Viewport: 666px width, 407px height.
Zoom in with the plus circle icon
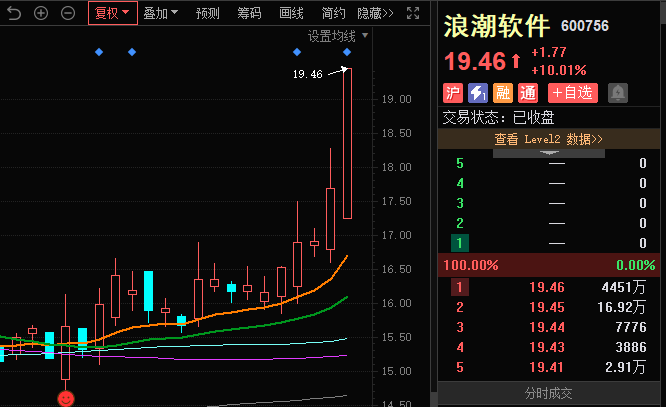pyautogui.click(x=41, y=13)
